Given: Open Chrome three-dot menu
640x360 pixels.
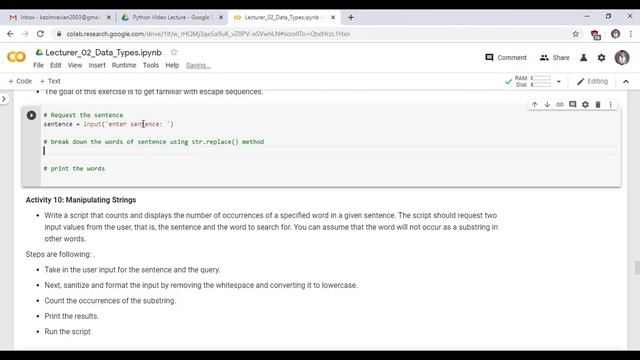Looking at the screenshot, I should [631, 34].
